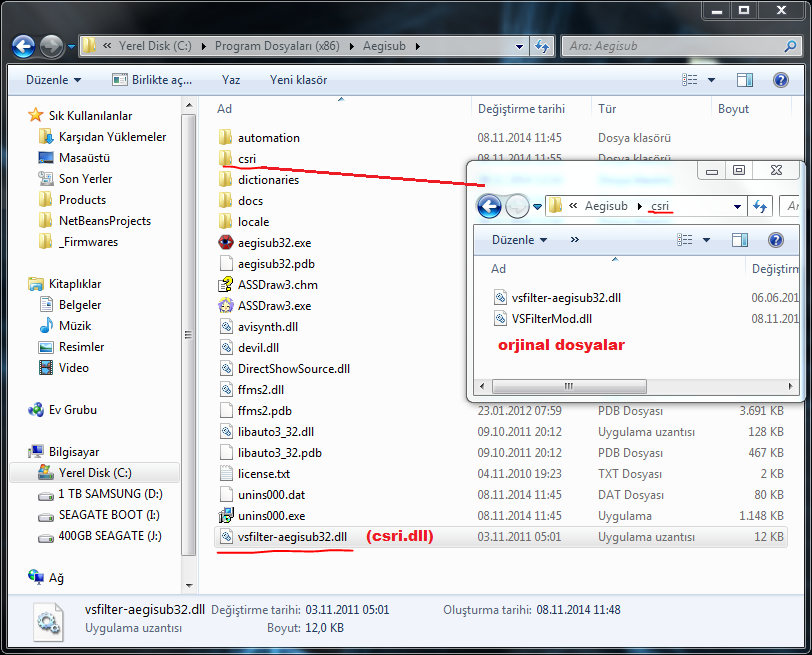
Task: Open the csri folder in file list
Action: point(246,159)
